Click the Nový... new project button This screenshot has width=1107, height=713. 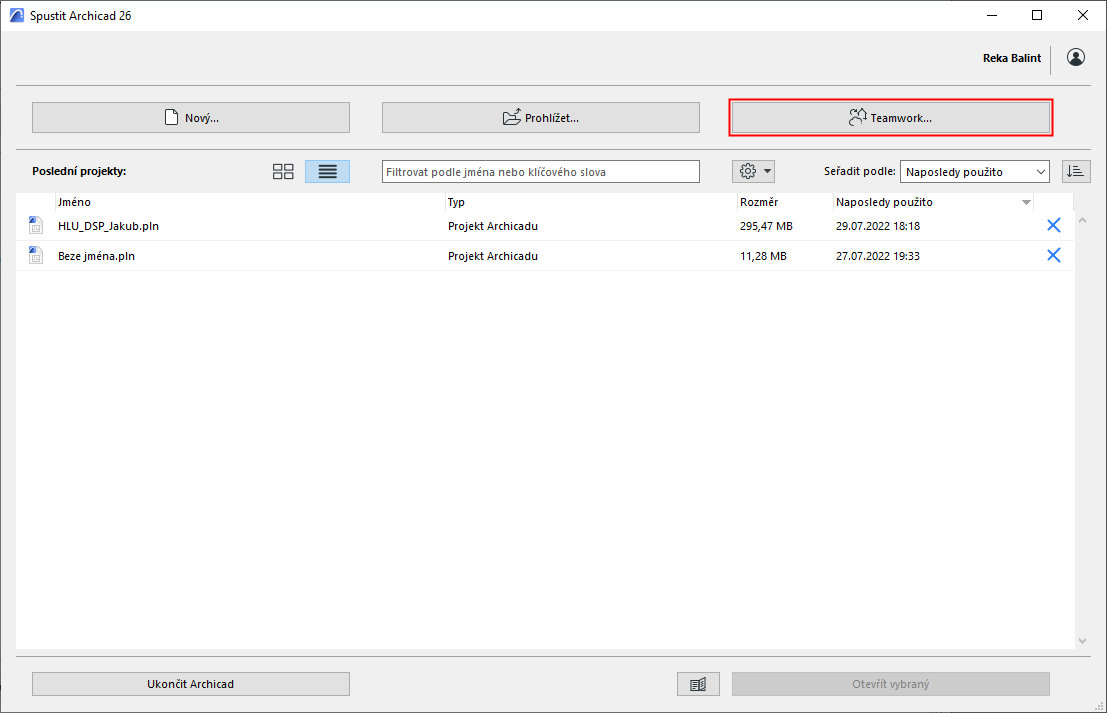coord(191,117)
